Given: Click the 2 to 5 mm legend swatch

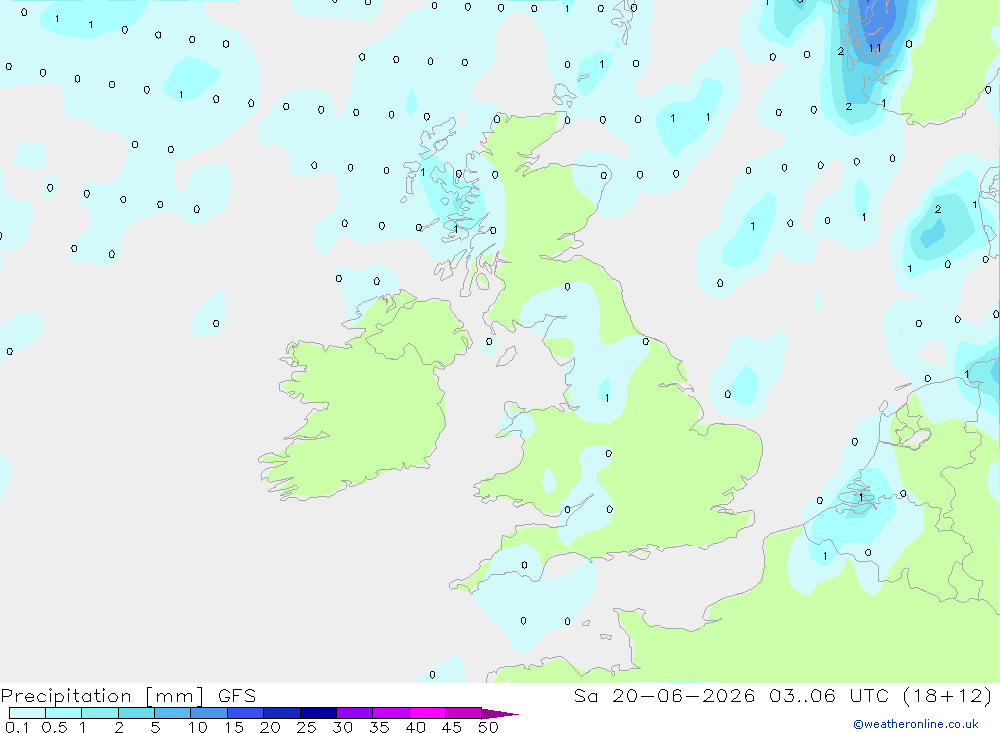Looking at the screenshot, I should click(x=136, y=713).
